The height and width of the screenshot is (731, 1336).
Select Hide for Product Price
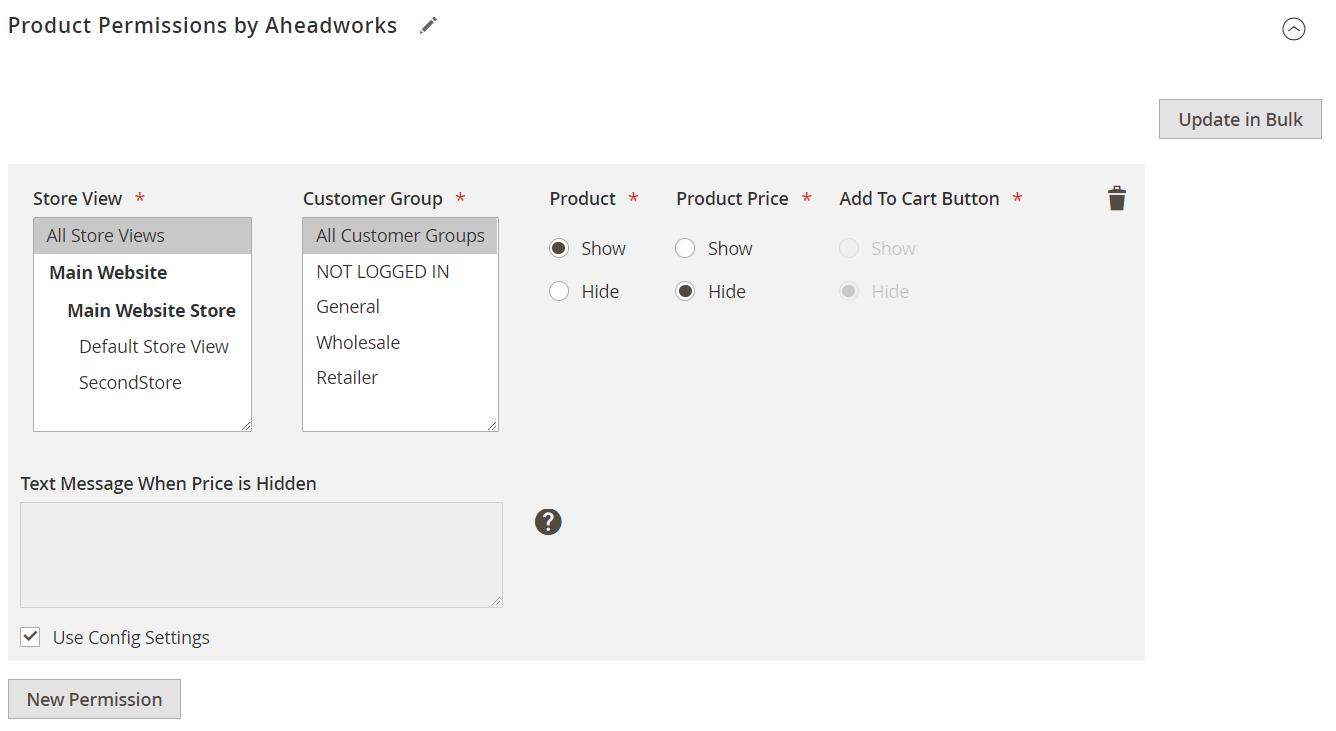pos(685,291)
